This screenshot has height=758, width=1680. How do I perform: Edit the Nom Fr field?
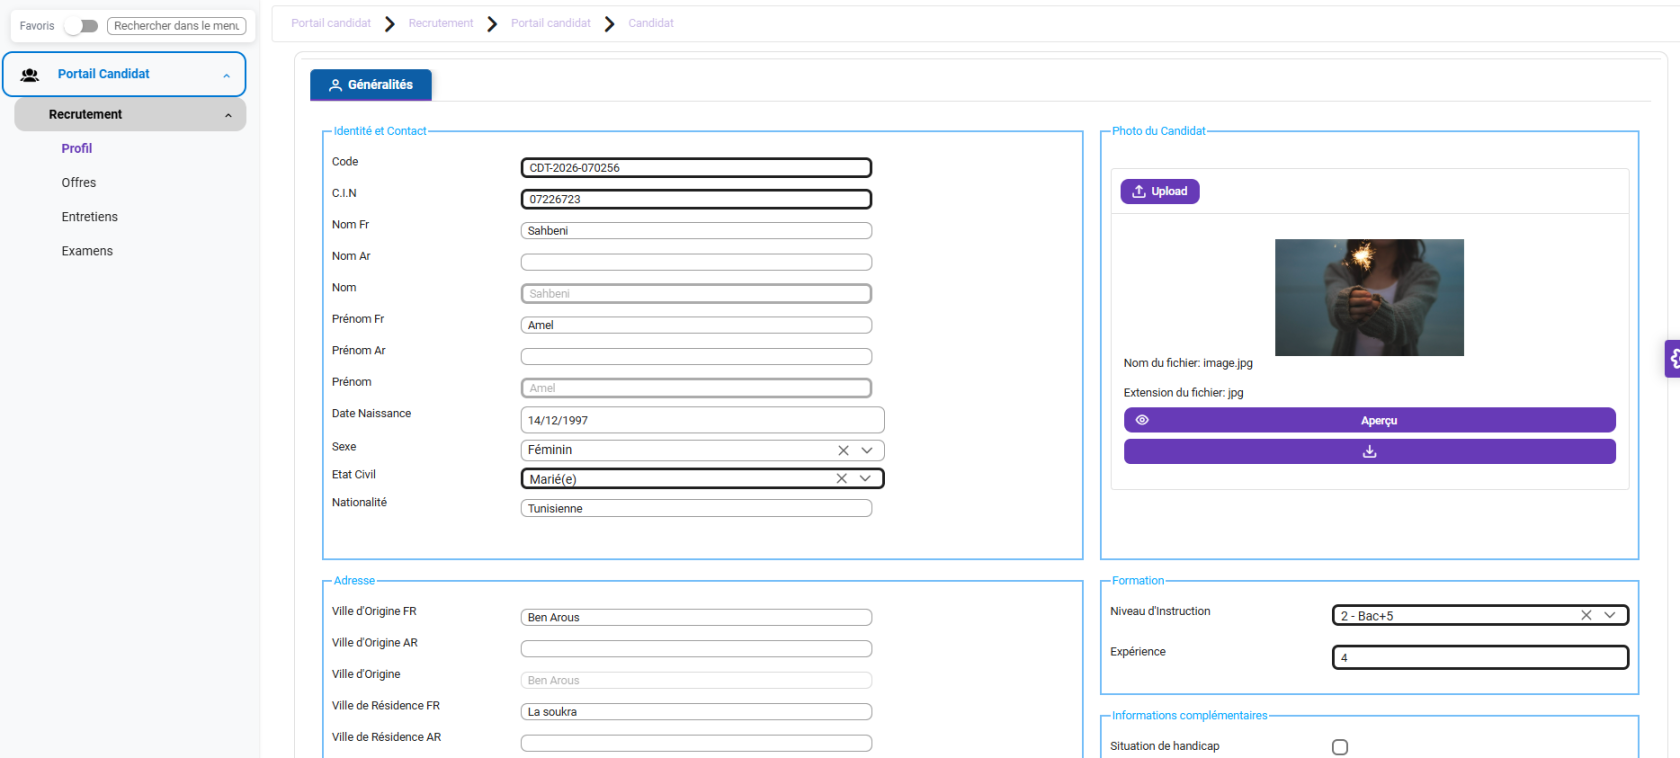pos(696,231)
